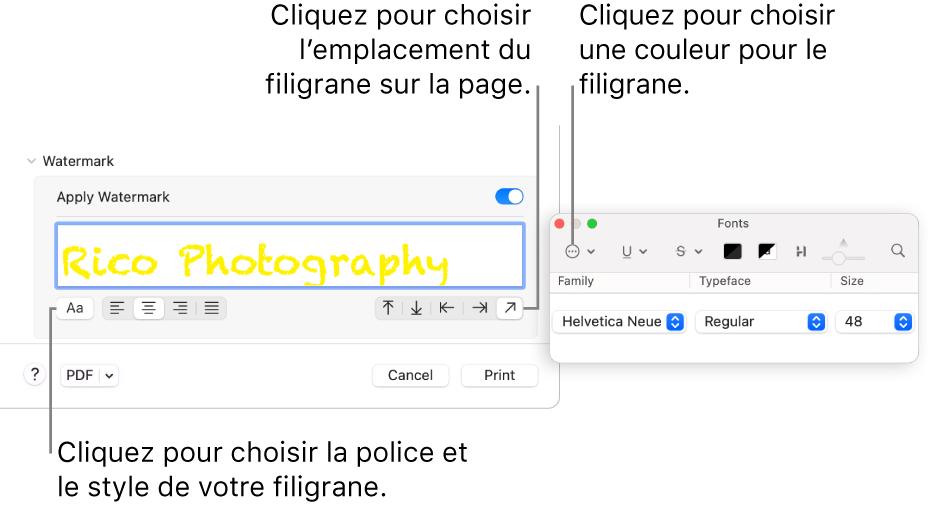Align watermark text right
Image resolution: width=931 pixels, height=508 pixels.
point(180,308)
